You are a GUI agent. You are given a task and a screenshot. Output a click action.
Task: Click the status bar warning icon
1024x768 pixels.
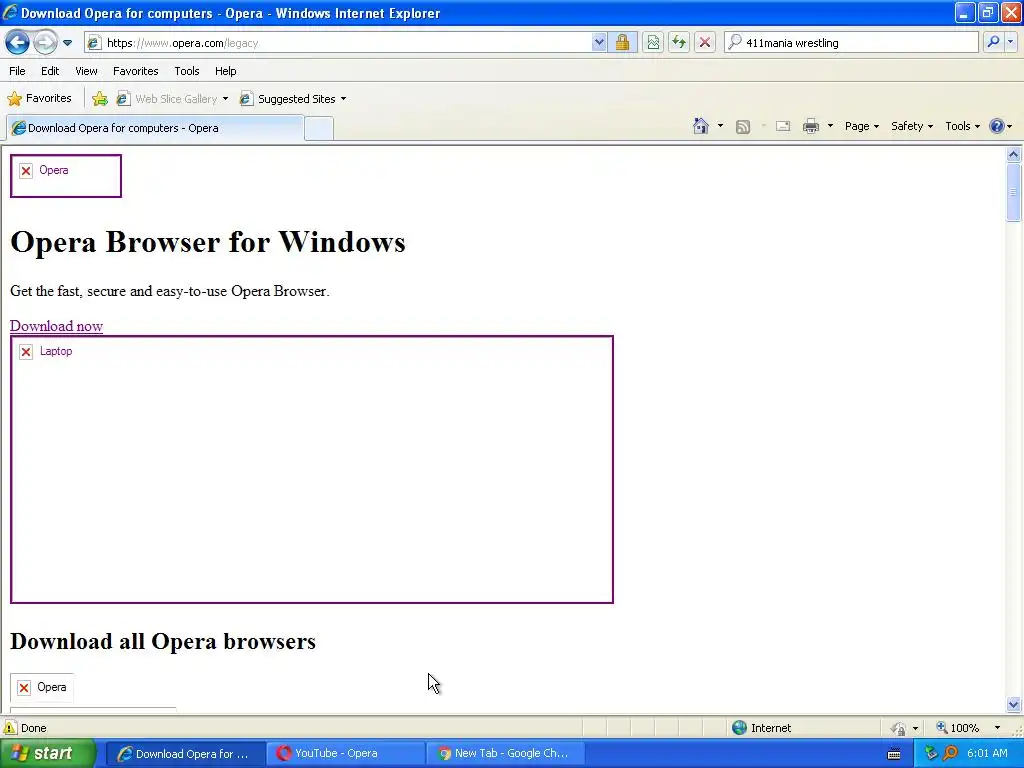tap(9, 728)
